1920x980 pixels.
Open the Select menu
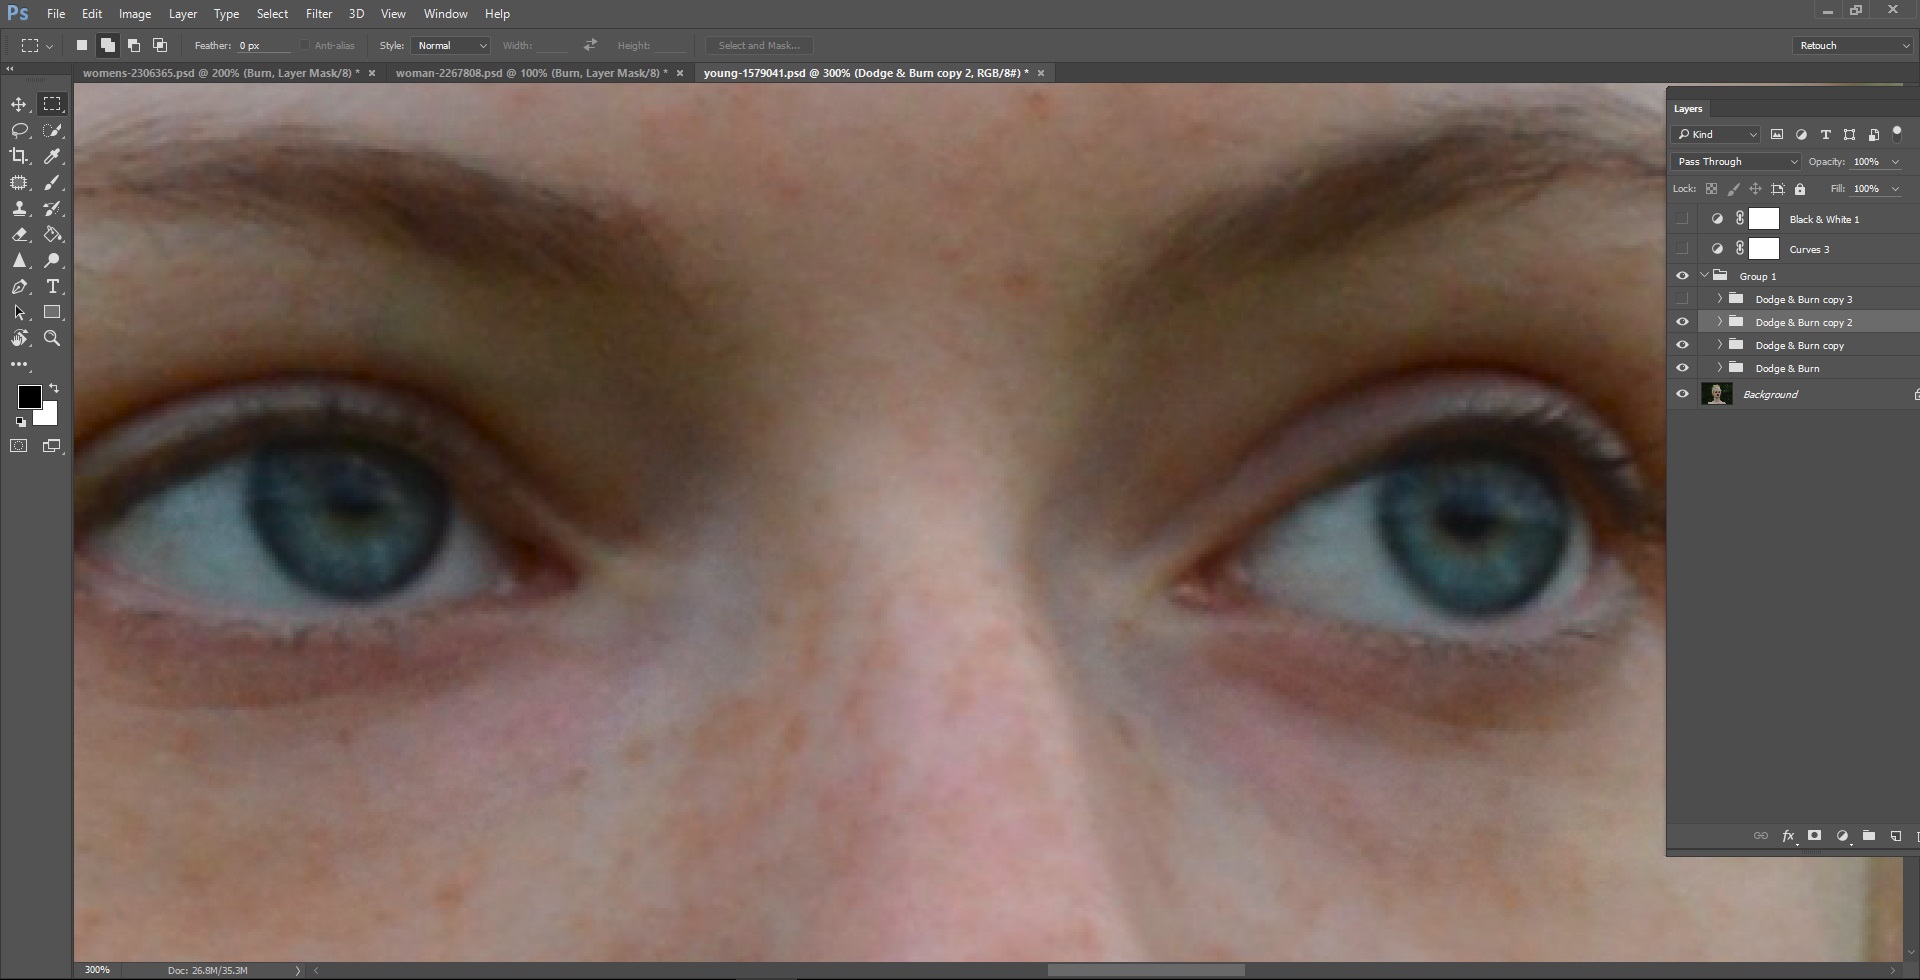pos(273,13)
